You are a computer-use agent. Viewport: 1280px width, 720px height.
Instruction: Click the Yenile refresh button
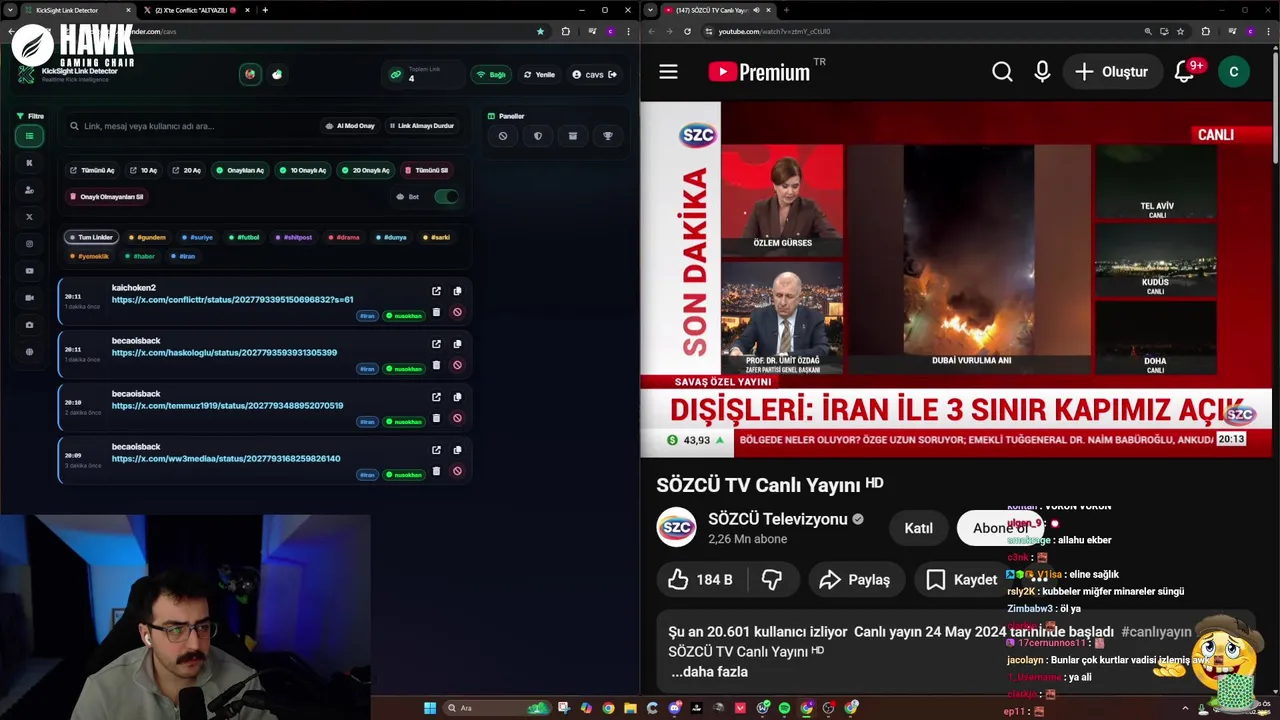(x=539, y=74)
